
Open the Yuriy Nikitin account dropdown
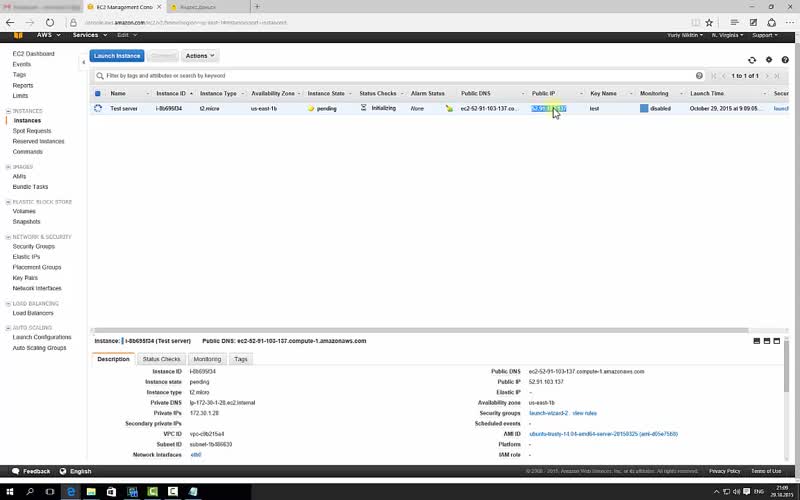685,35
